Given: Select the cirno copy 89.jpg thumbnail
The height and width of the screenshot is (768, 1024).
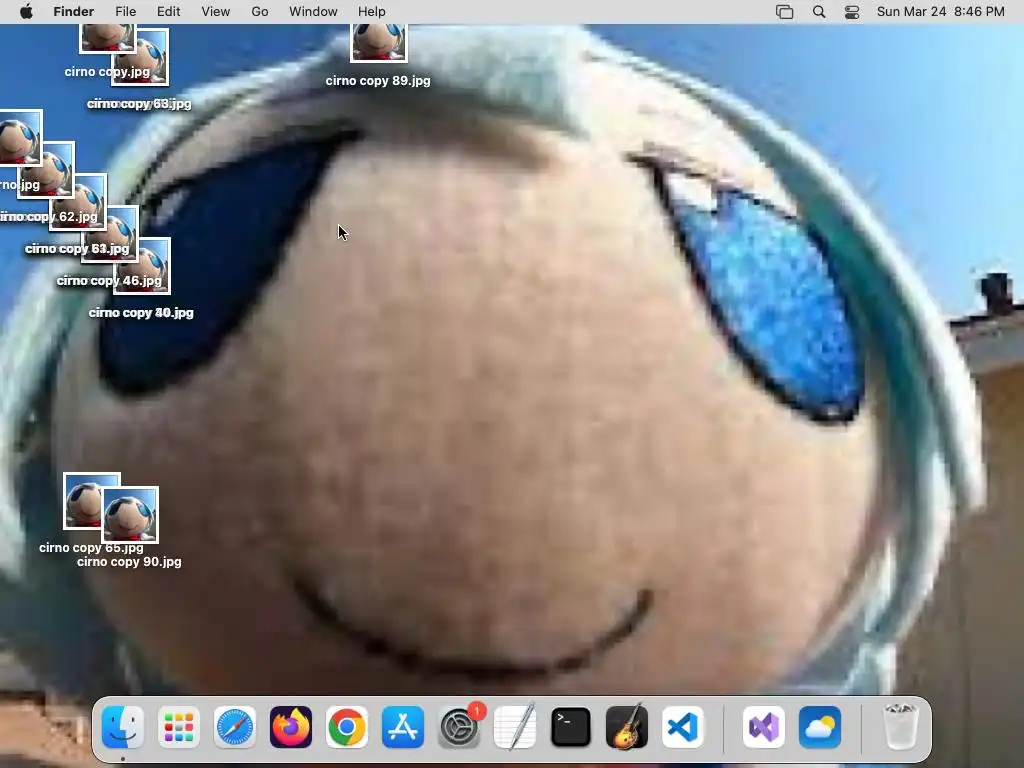Looking at the screenshot, I should click(x=379, y=42).
